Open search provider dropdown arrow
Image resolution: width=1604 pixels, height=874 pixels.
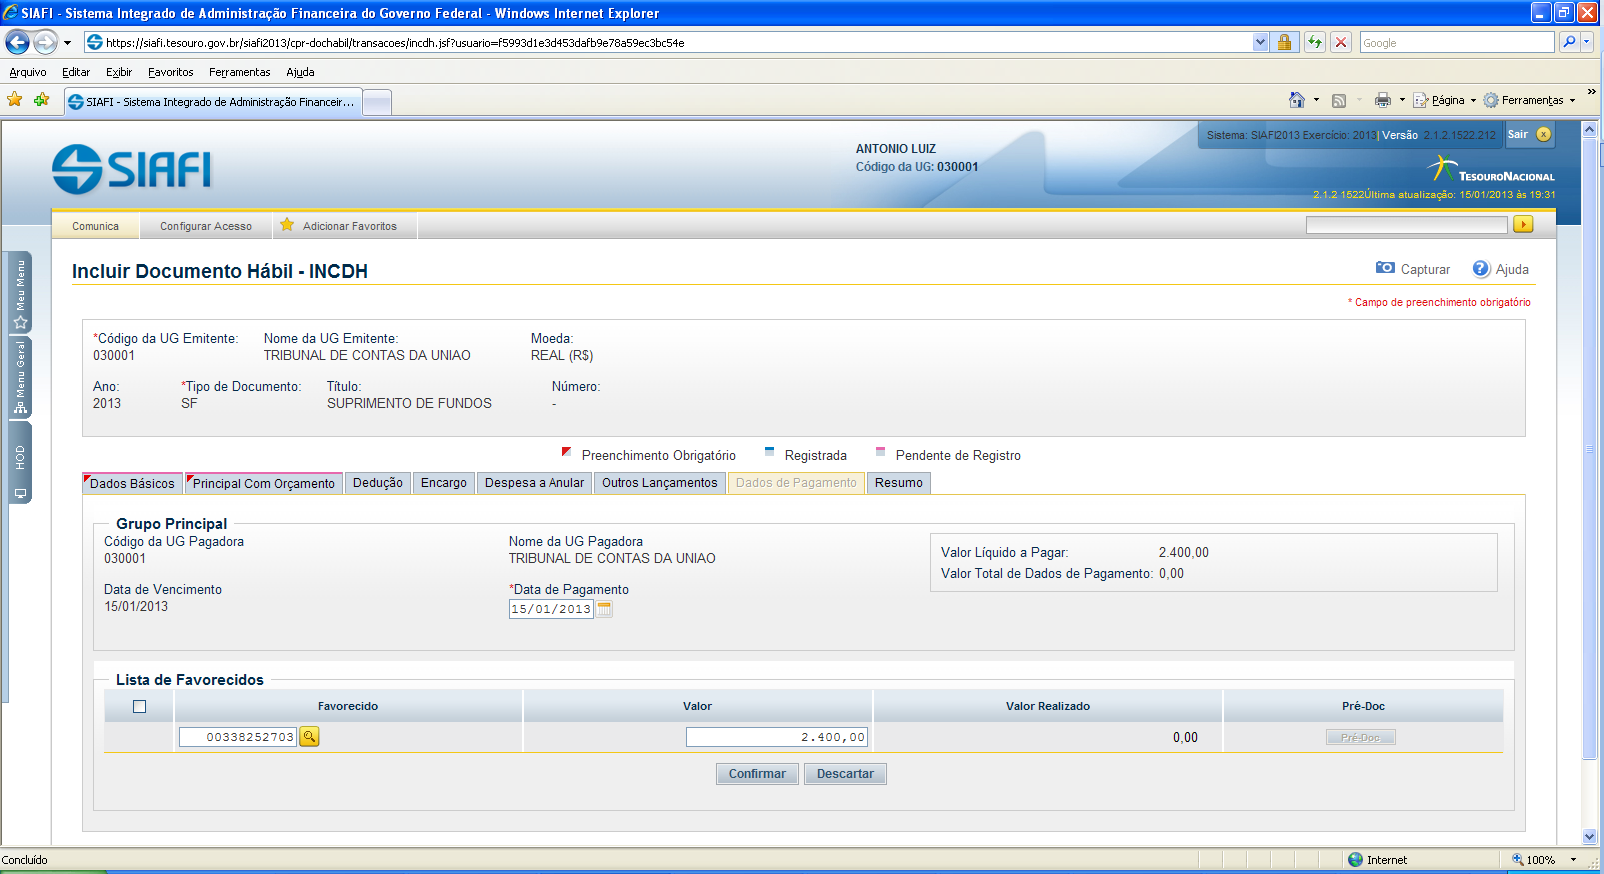point(1587,42)
